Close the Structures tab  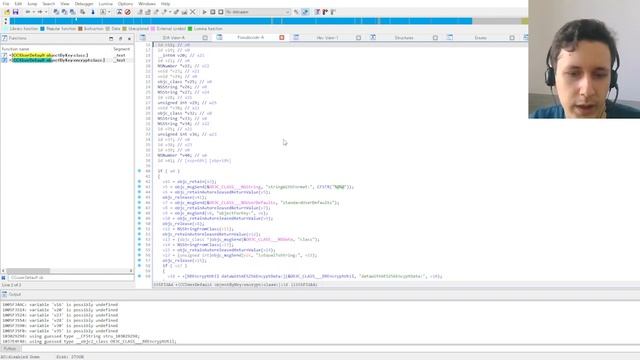point(435,38)
